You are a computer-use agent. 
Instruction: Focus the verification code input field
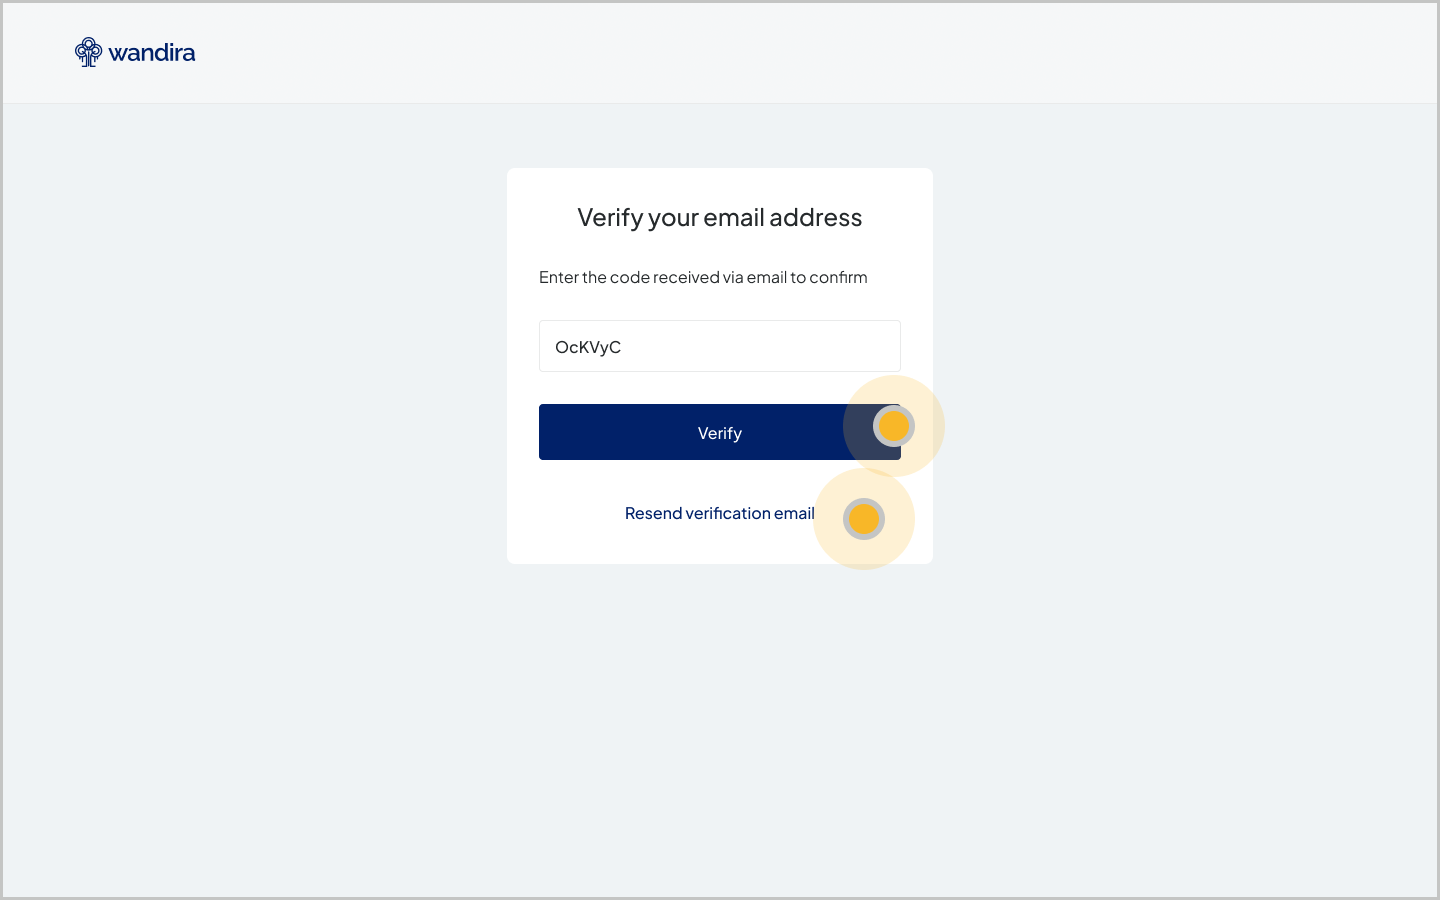pos(720,346)
